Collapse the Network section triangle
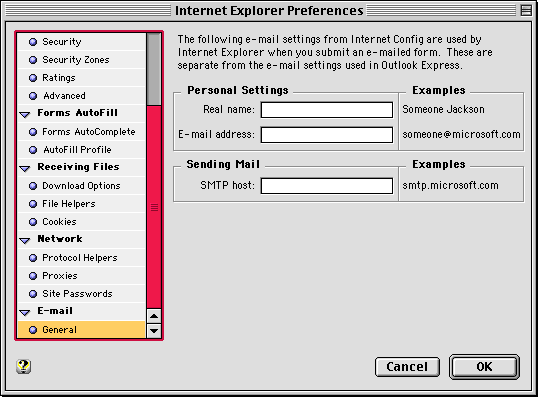 (25, 241)
